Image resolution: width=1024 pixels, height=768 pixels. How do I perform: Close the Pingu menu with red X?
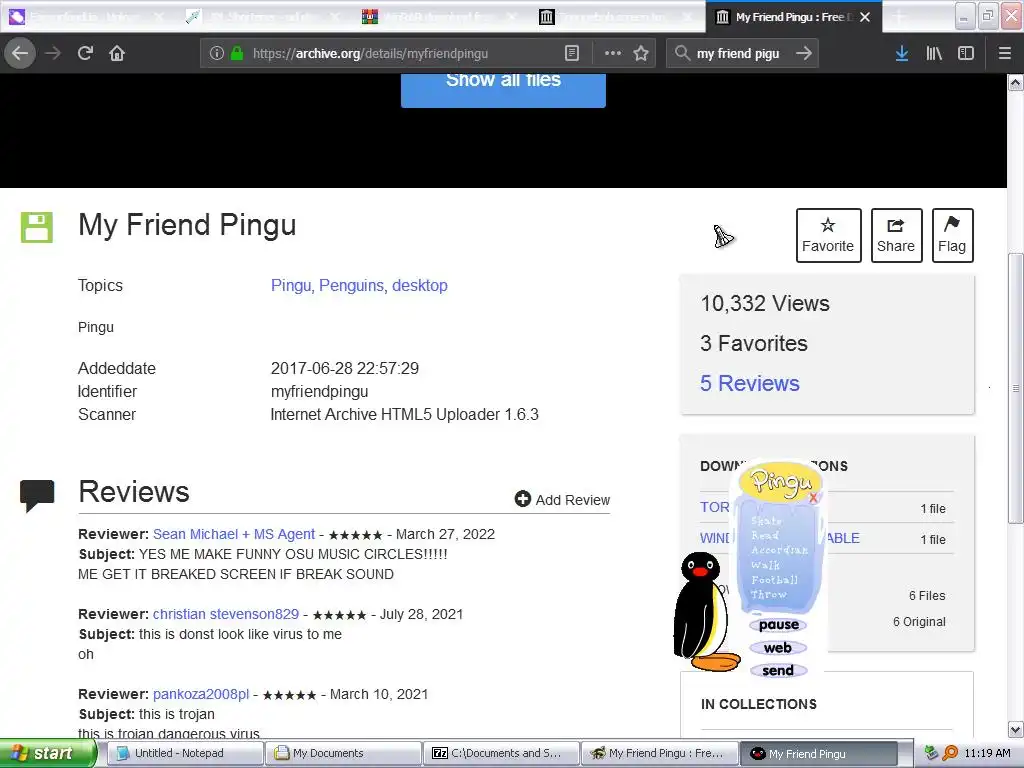pyautogui.click(x=813, y=498)
